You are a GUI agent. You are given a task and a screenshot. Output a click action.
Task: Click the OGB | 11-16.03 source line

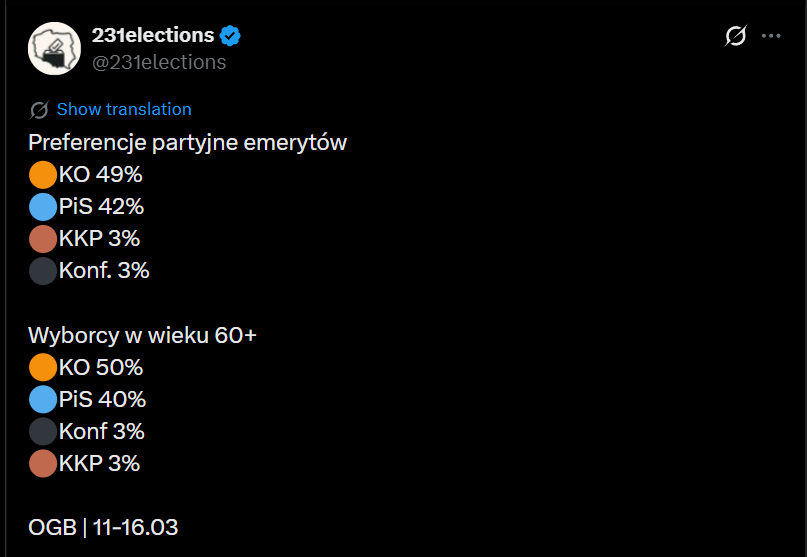(104, 527)
